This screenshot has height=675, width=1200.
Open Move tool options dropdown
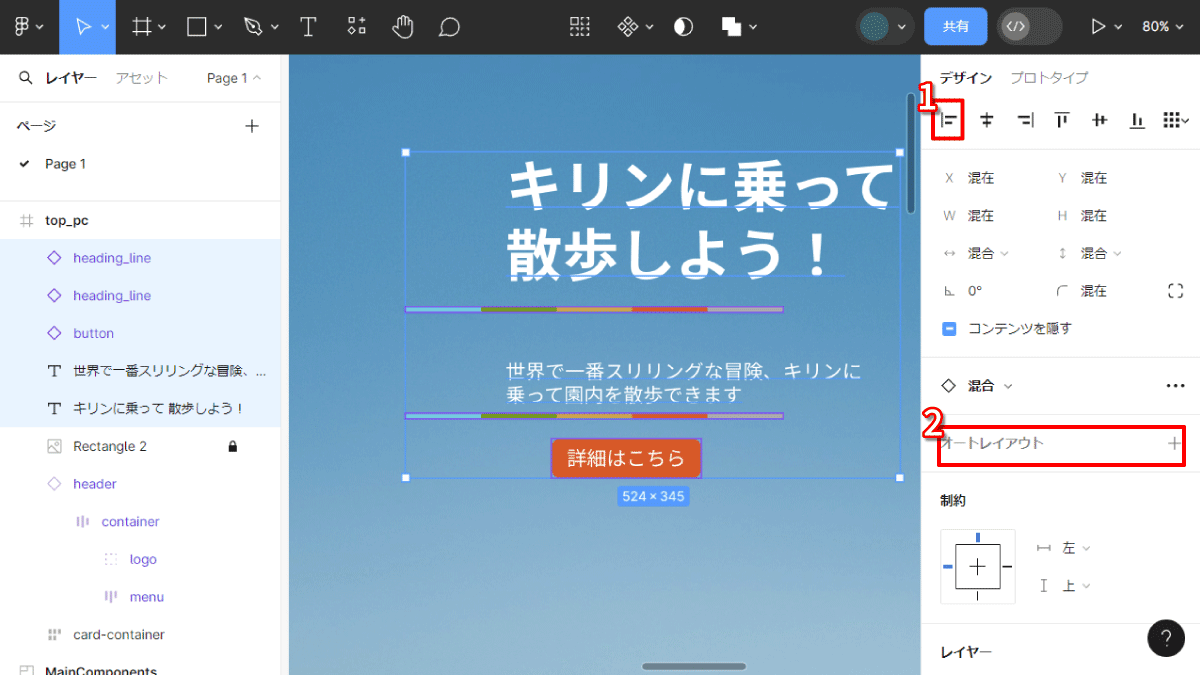coord(105,27)
